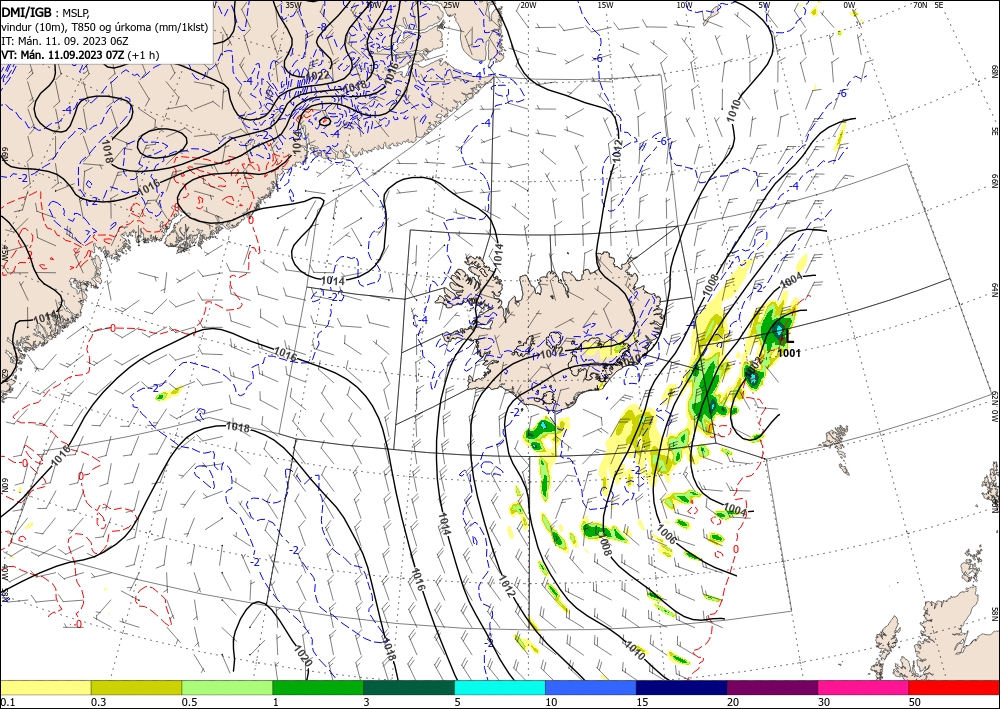Click the '1020' isobar label
The height and width of the screenshot is (709, 1000).
(x=303, y=656)
